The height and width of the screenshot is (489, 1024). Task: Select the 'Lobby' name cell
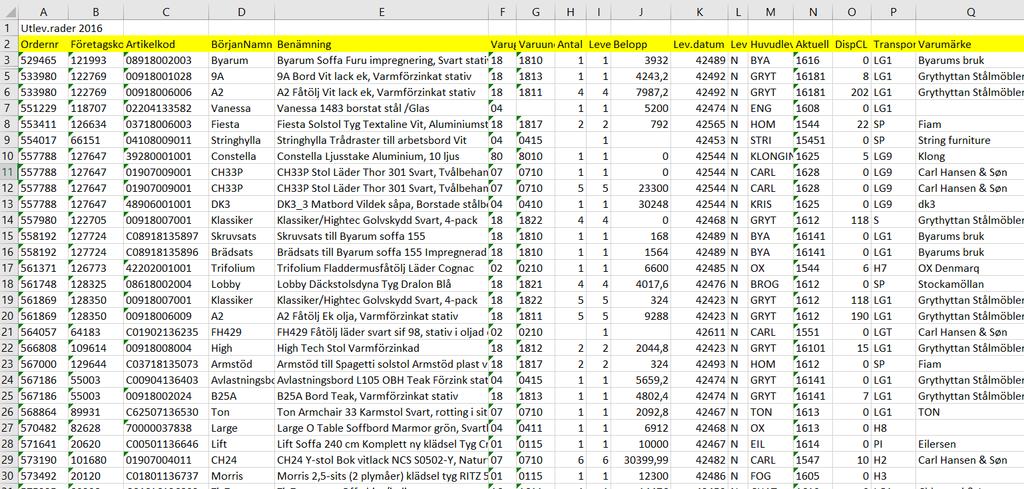pos(242,285)
